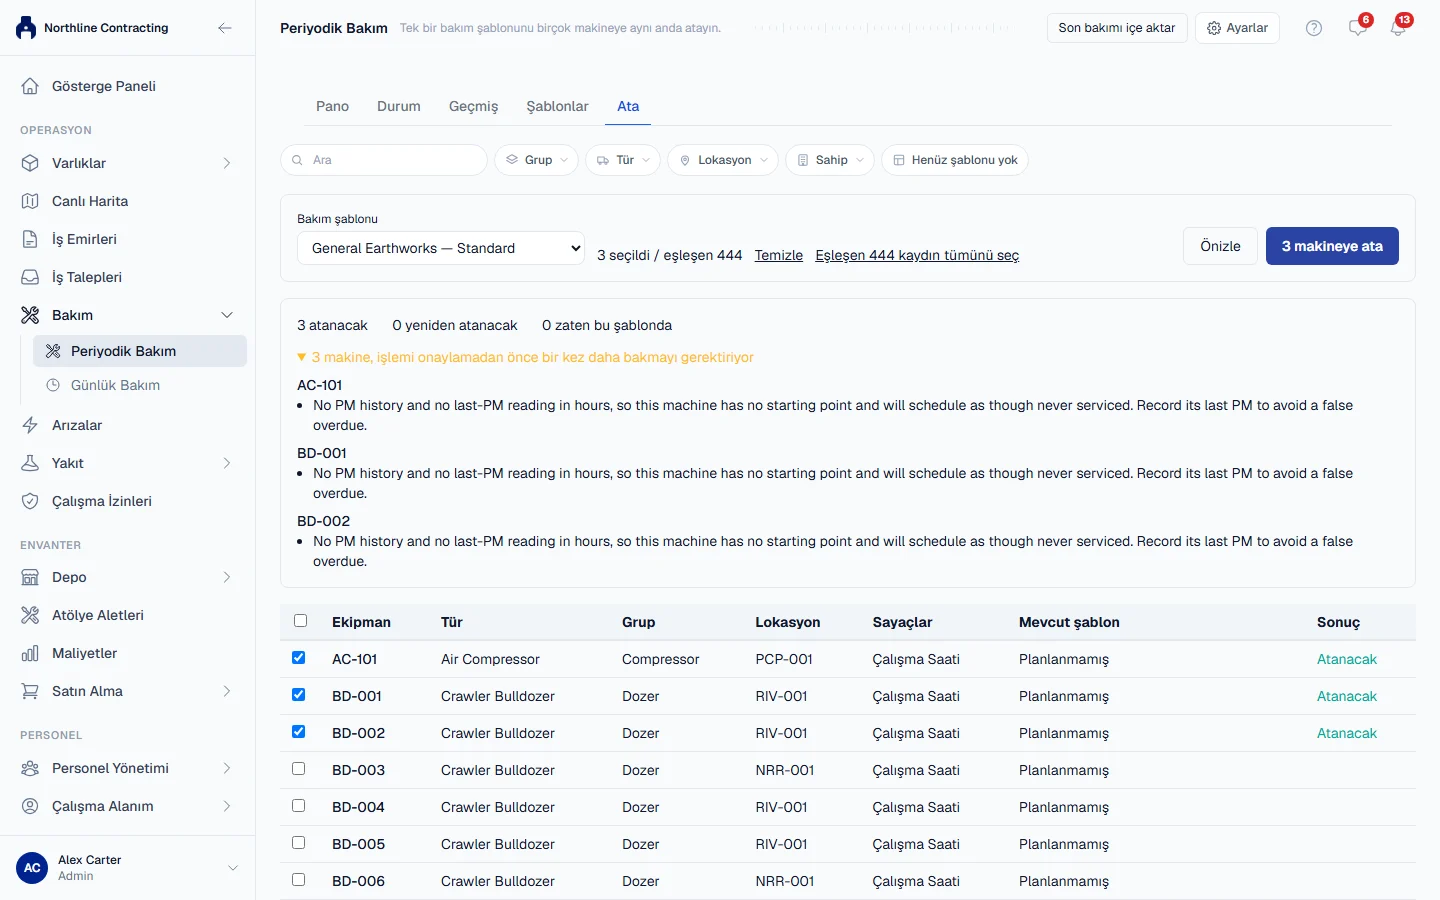Uncheck the BD-001 row checkbox

298,695
